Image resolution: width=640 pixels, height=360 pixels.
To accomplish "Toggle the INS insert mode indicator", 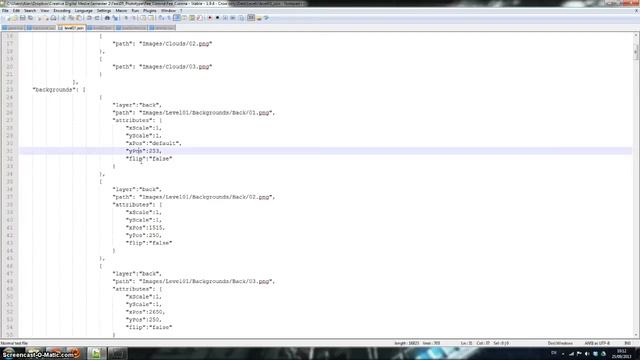I will click(627, 343).
